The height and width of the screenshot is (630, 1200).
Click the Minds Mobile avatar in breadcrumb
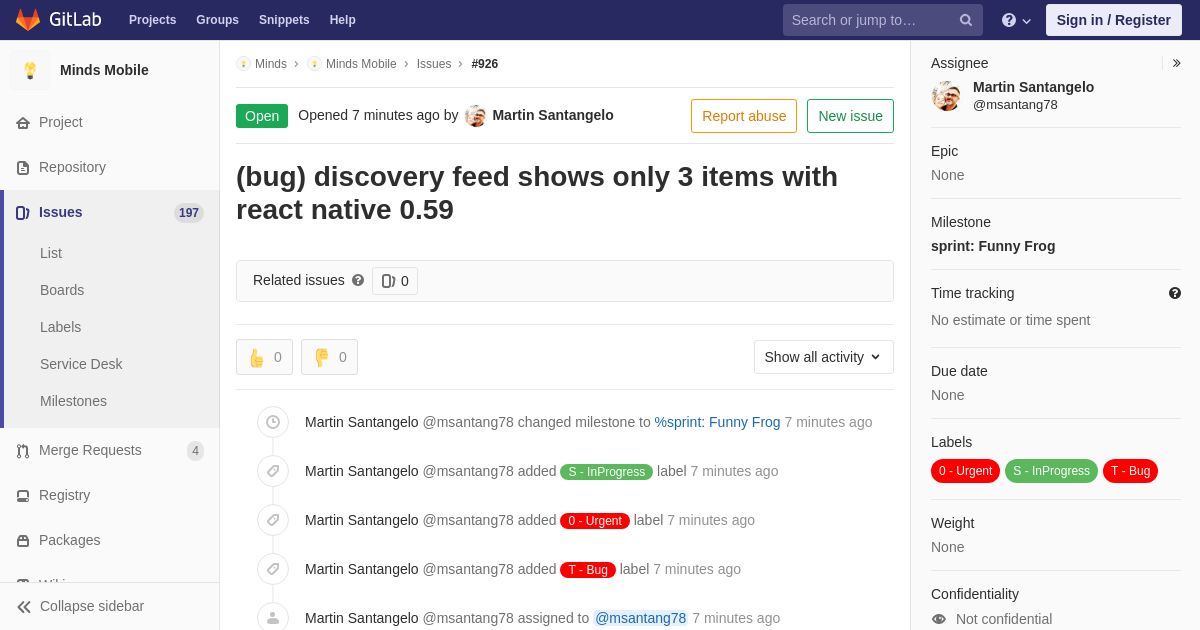[314, 64]
